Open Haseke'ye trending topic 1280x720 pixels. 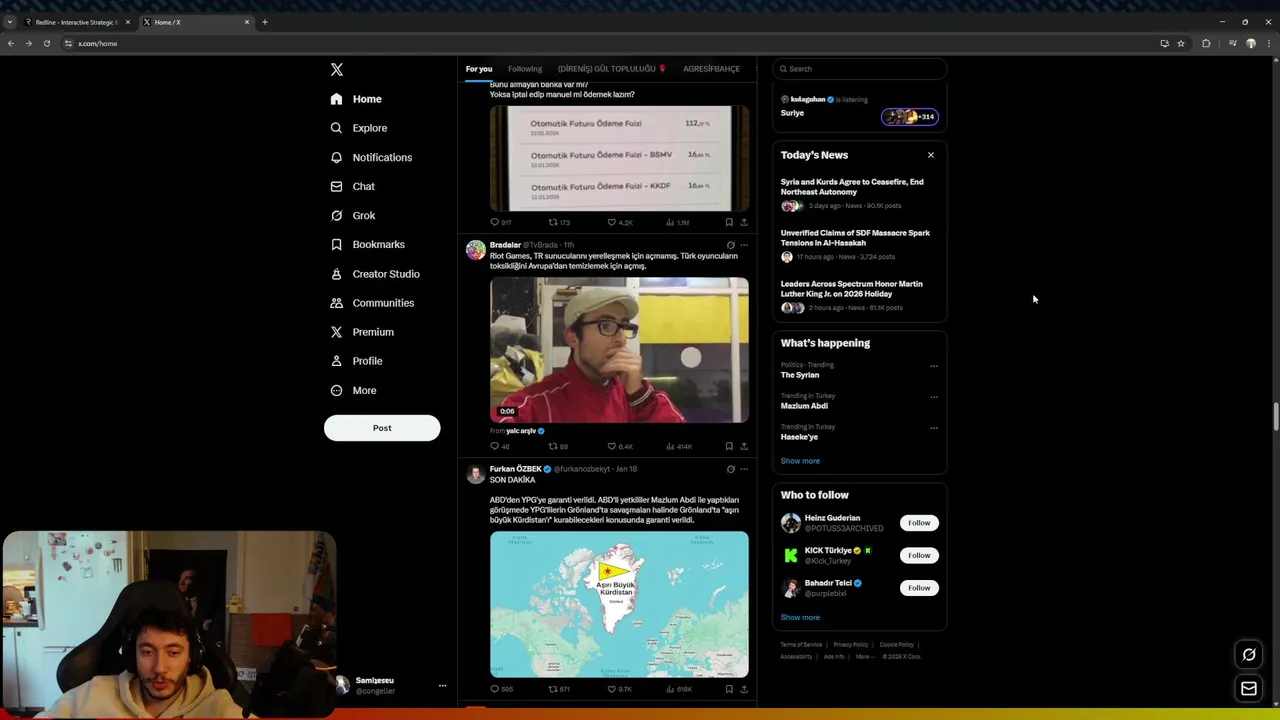[x=799, y=437]
